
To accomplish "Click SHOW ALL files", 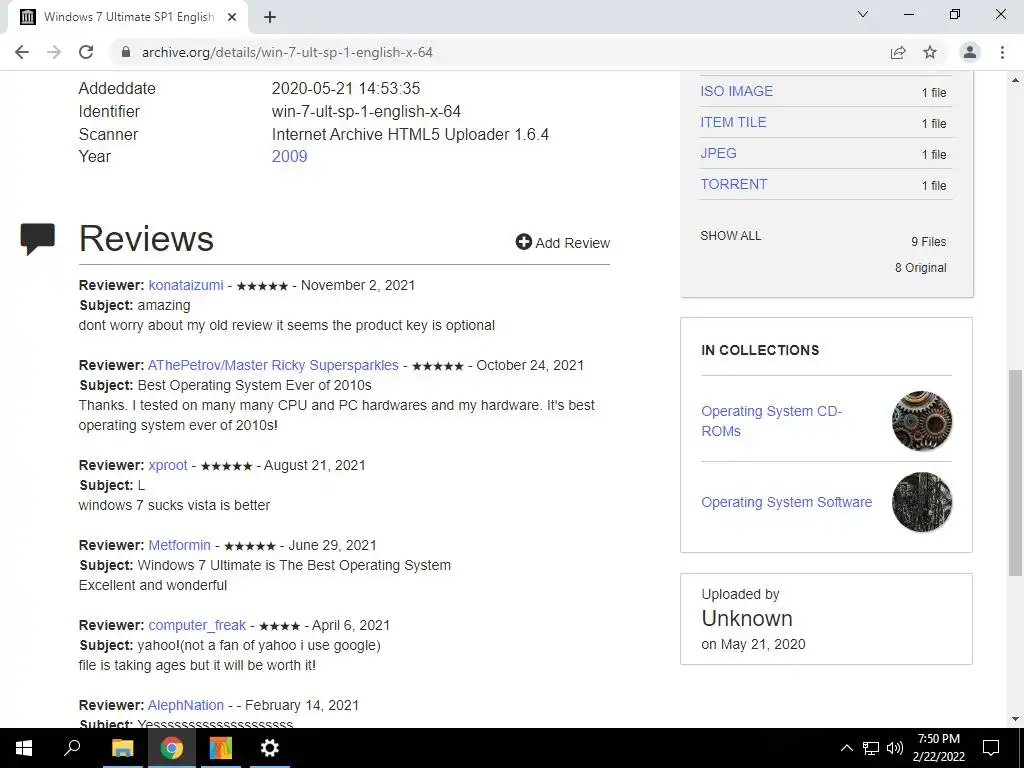I will 731,236.
